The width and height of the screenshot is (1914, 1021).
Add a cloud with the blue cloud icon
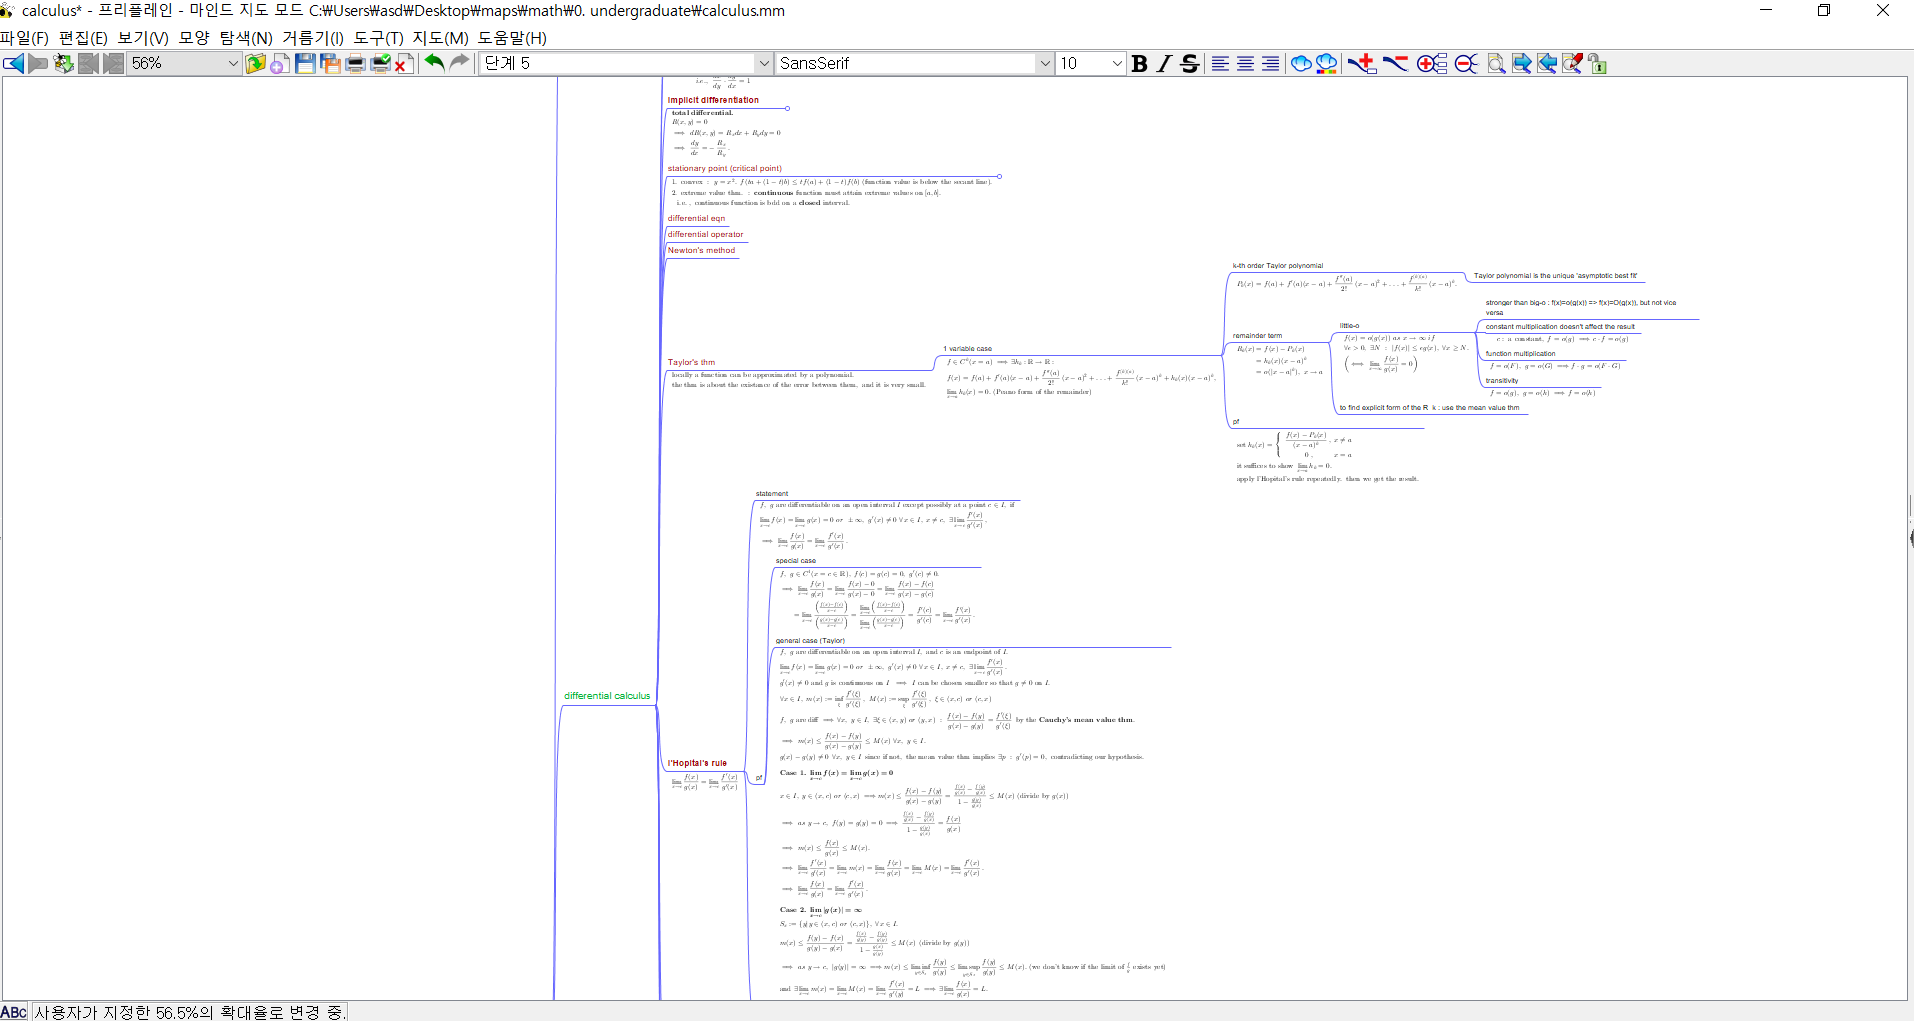click(1301, 64)
